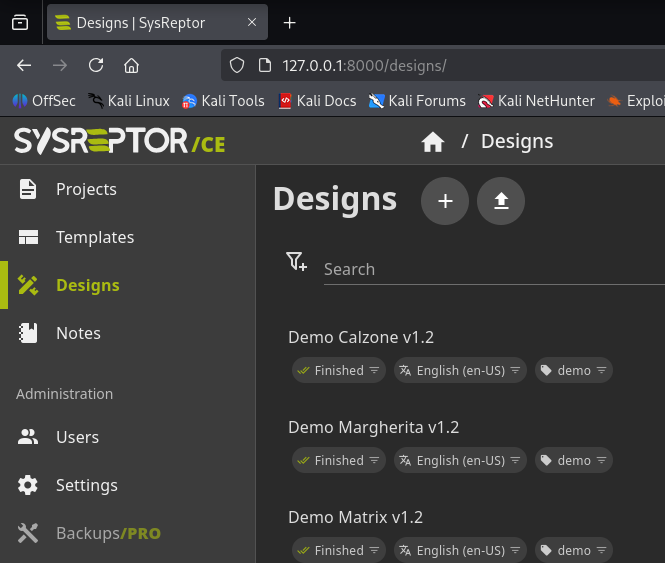Focus the designs Search field
665x563 pixels.
(x=494, y=269)
